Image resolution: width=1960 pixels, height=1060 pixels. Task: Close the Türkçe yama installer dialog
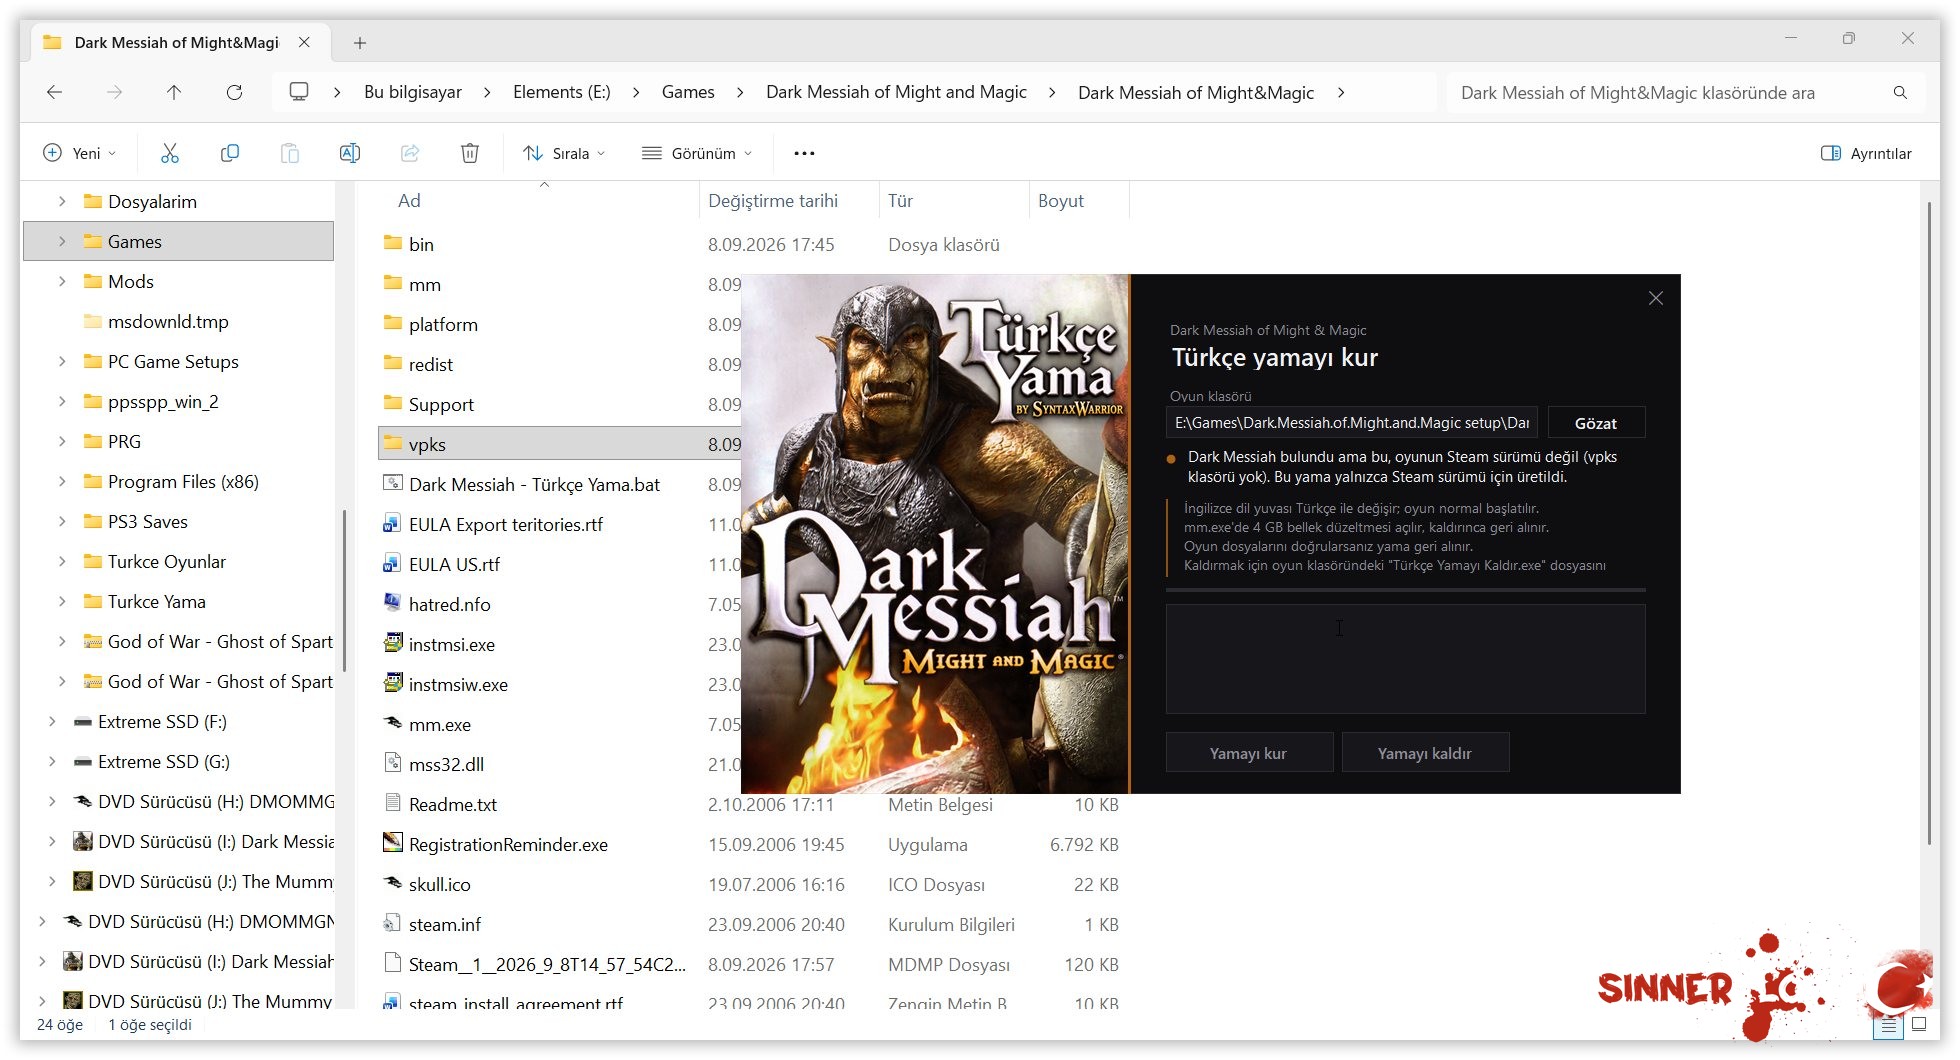tap(1656, 298)
